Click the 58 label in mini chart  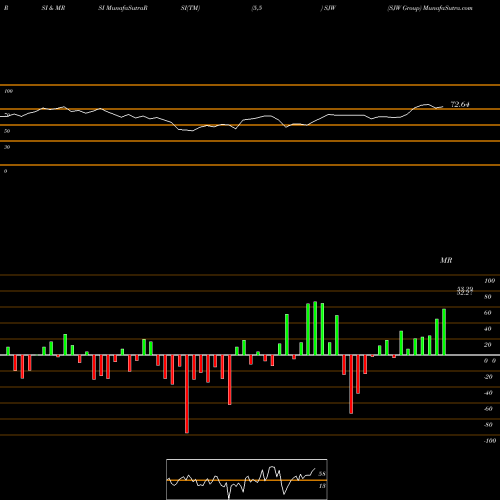pos(322,474)
